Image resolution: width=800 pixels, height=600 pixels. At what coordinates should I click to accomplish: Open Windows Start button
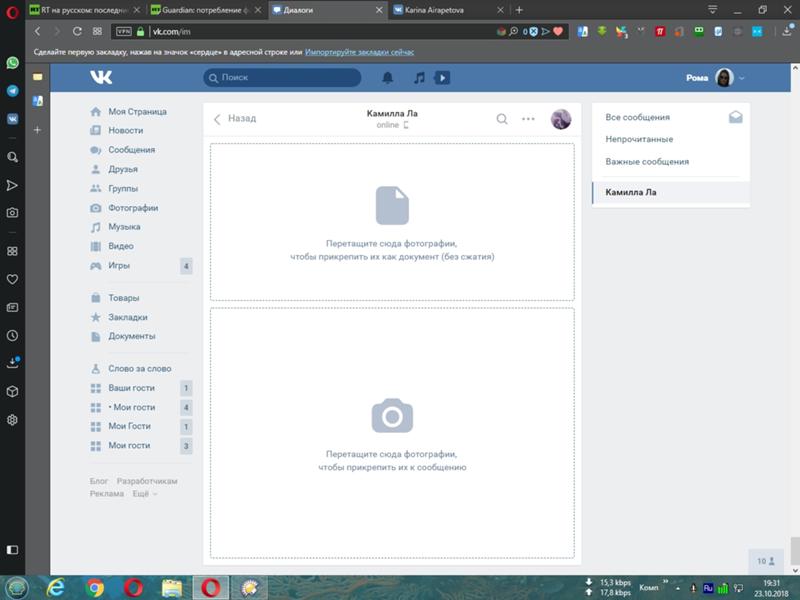click(17, 588)
